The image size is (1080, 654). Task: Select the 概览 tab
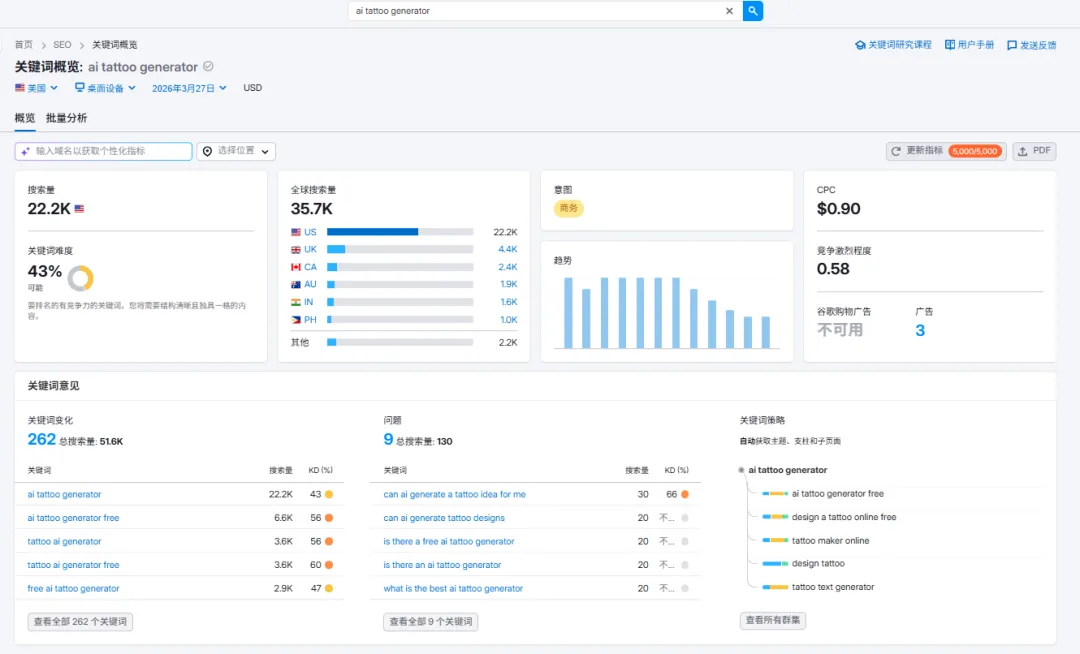coord(25,118)
